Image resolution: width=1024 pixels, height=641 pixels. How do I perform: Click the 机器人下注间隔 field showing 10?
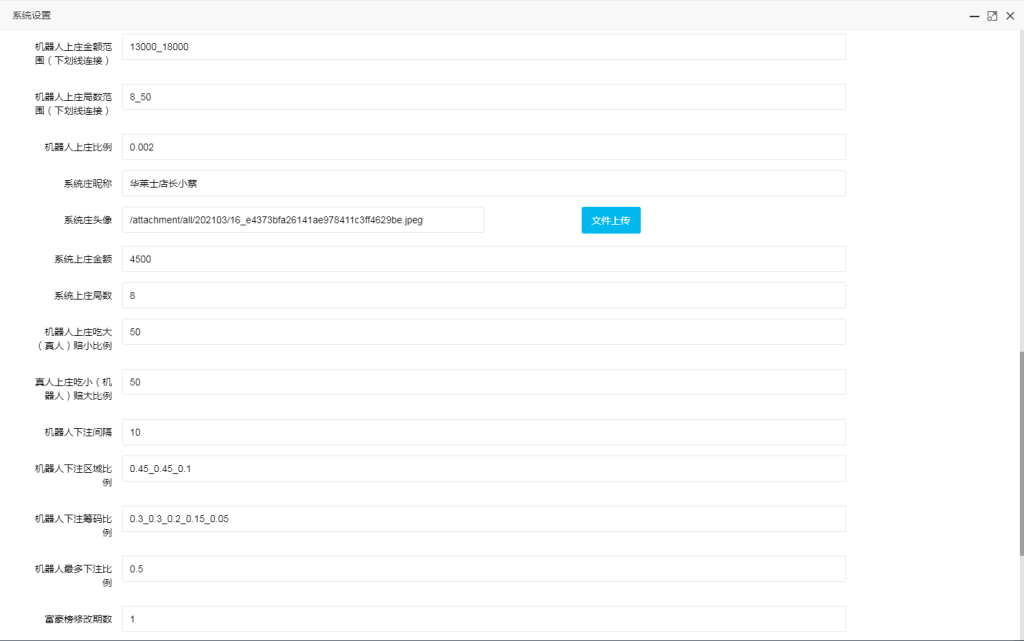(483, 432)
